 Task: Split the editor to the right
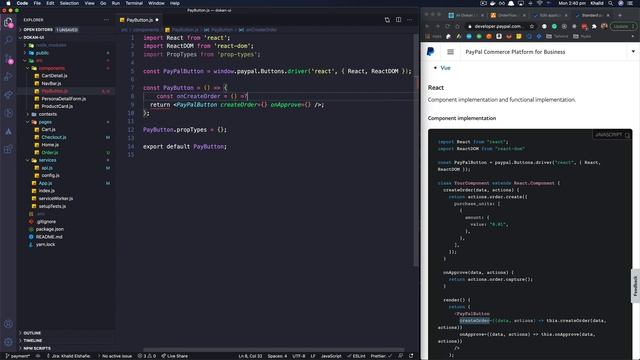(x=398, y=20)
